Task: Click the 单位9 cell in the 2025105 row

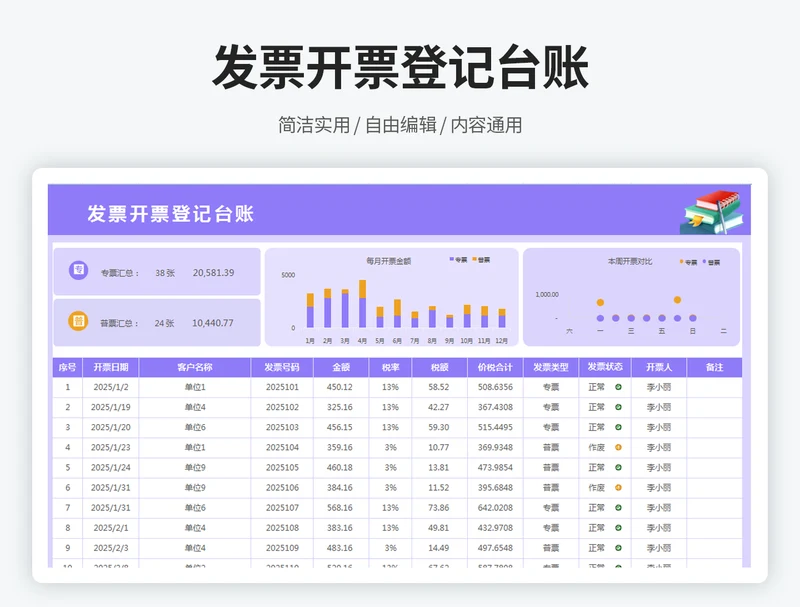Action: point(195,467)
